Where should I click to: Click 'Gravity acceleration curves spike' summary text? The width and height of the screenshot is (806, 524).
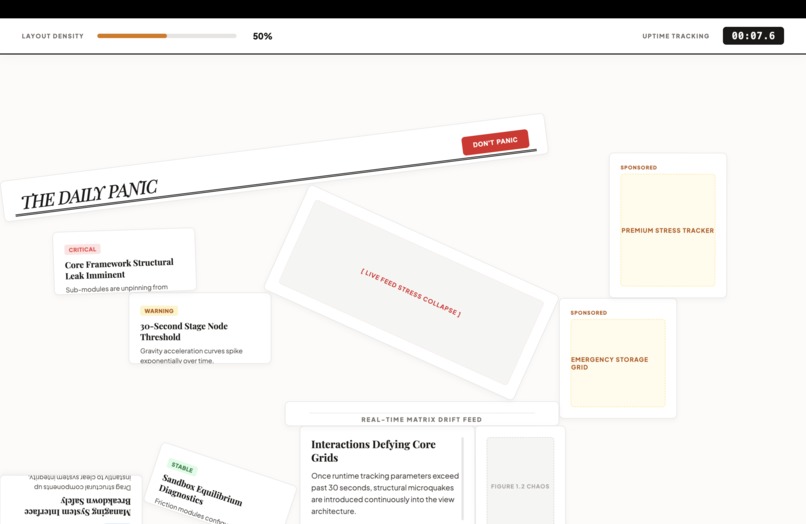[x=191, y=351]
